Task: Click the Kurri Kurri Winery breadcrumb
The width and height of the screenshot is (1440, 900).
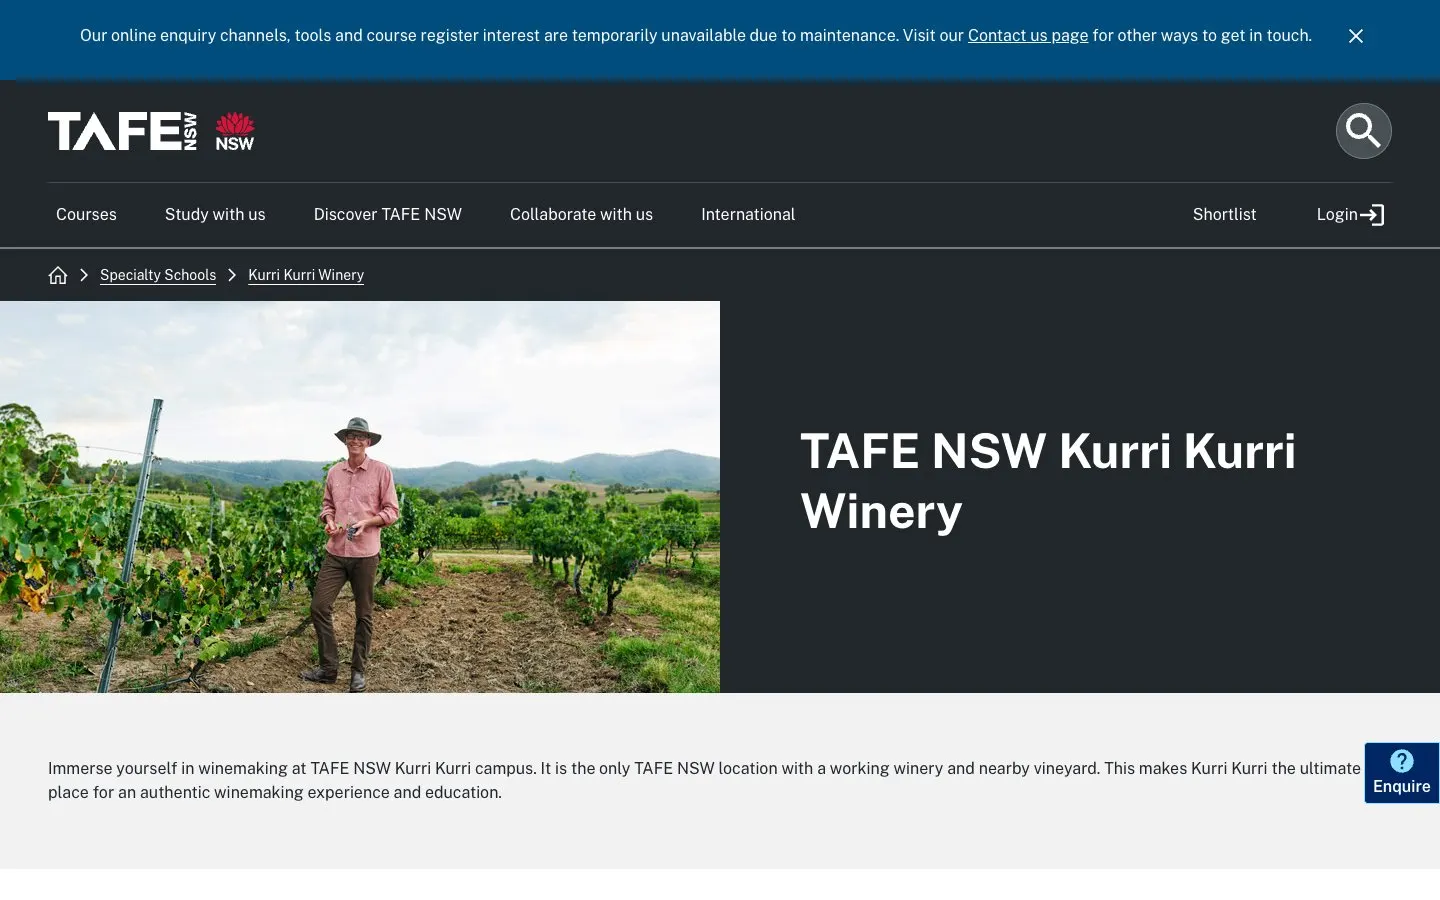Action: pos(306,275)
